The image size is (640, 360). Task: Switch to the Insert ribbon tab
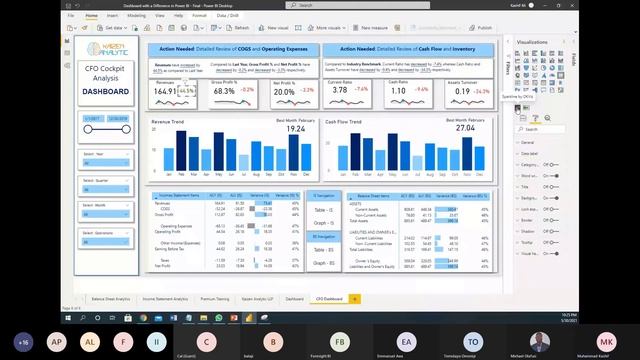pyautogui.click(x=112, y=16)
